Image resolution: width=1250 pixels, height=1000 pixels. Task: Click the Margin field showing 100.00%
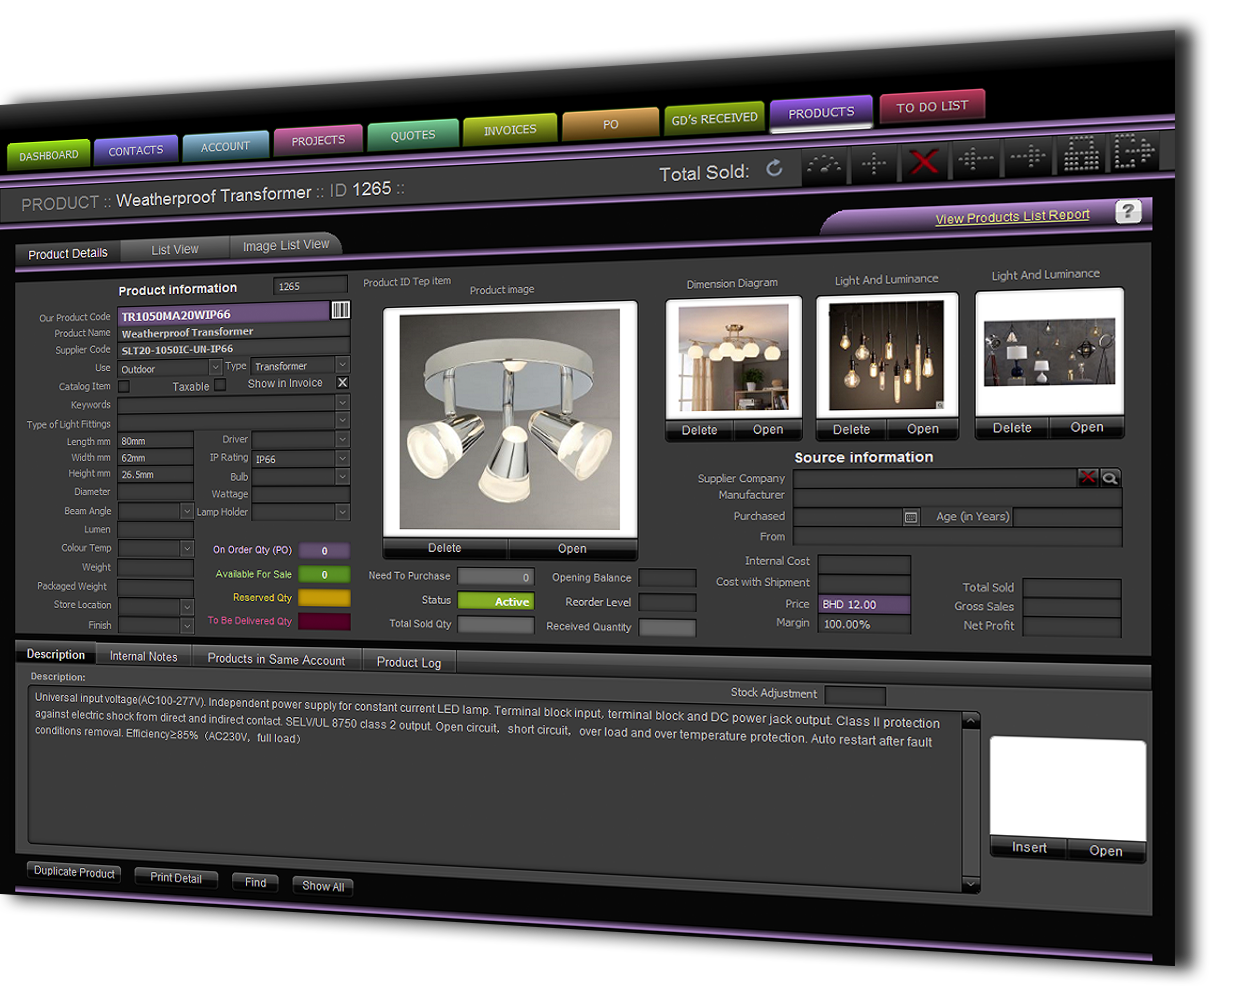(864, 624)
